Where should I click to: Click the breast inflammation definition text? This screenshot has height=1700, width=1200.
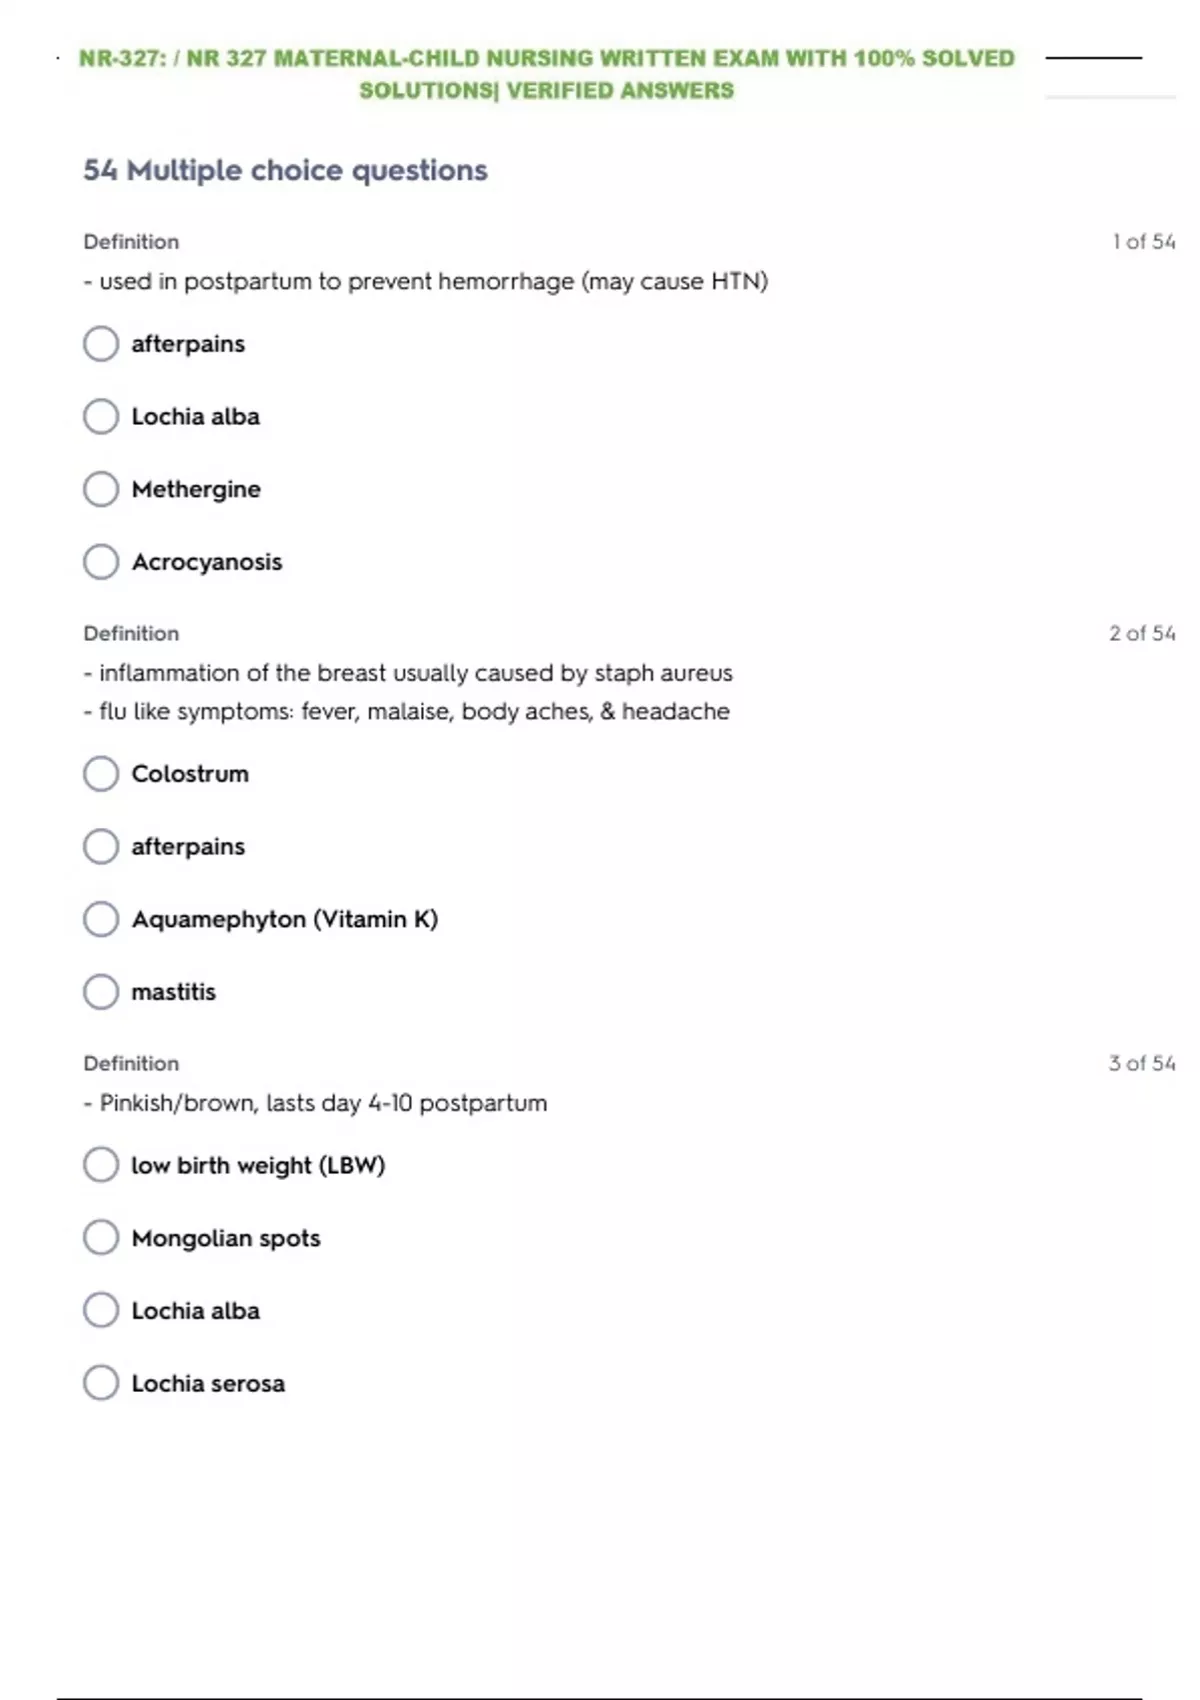pos(408,673)
